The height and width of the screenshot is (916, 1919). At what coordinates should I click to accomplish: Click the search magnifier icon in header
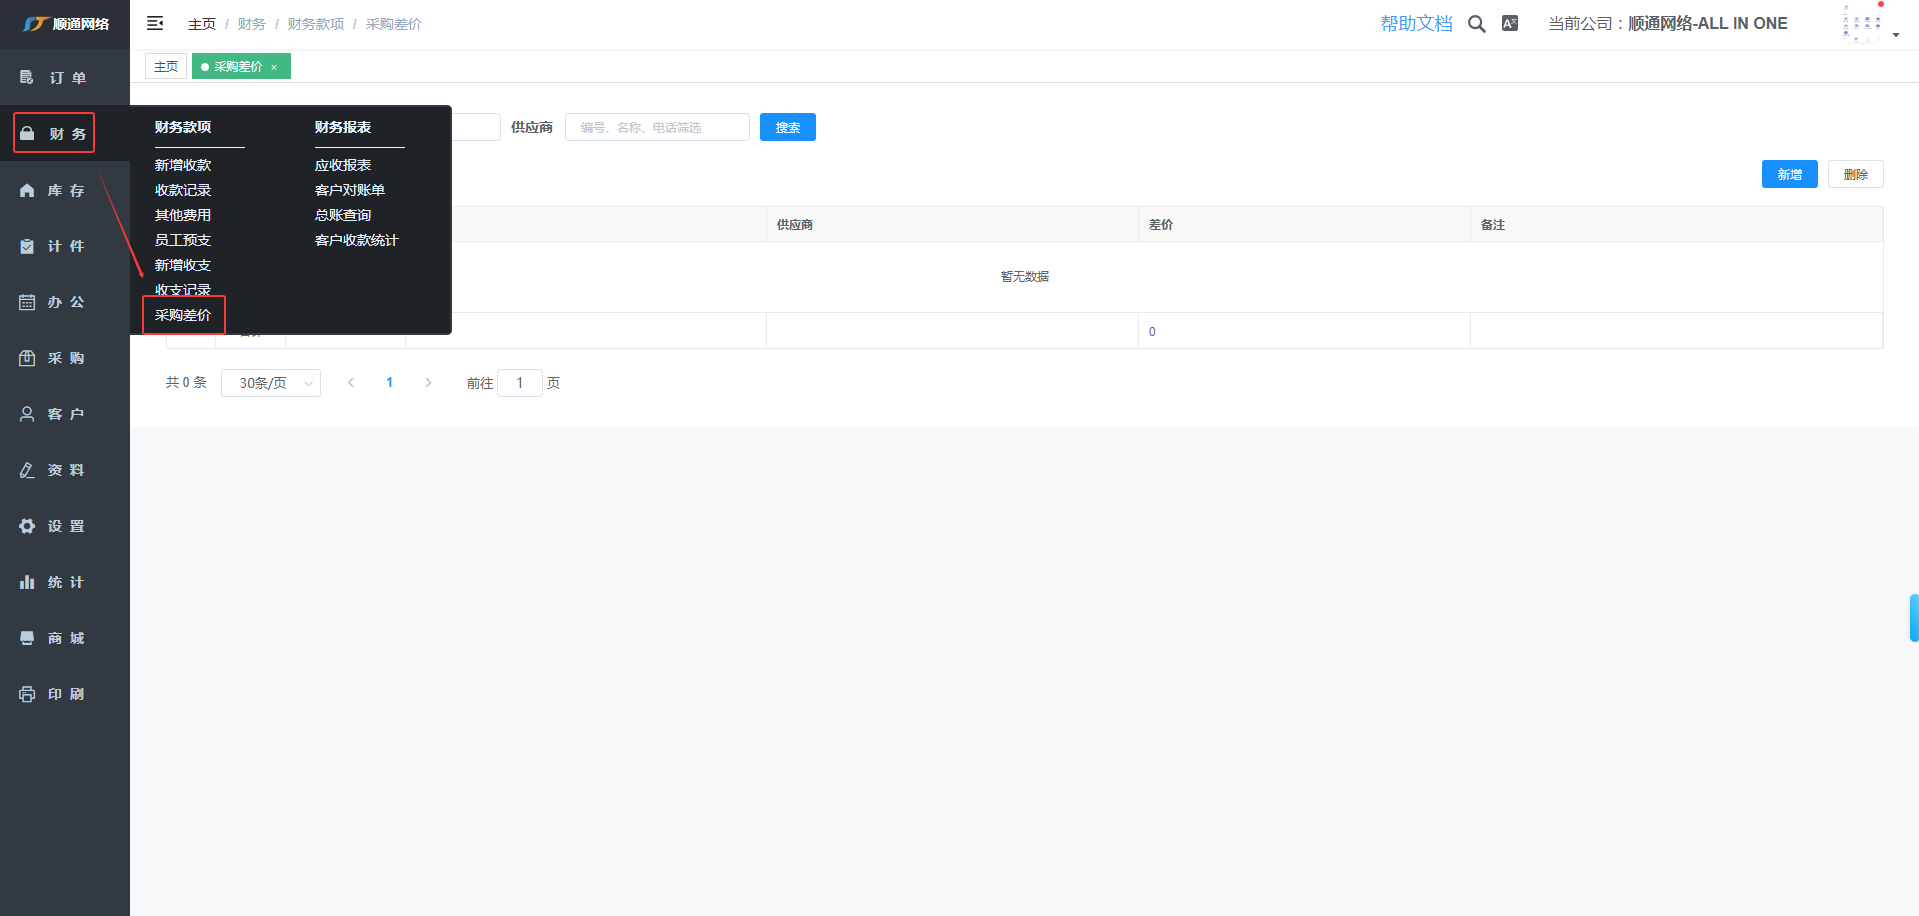pyautogui.click(x=1476, y=24)
